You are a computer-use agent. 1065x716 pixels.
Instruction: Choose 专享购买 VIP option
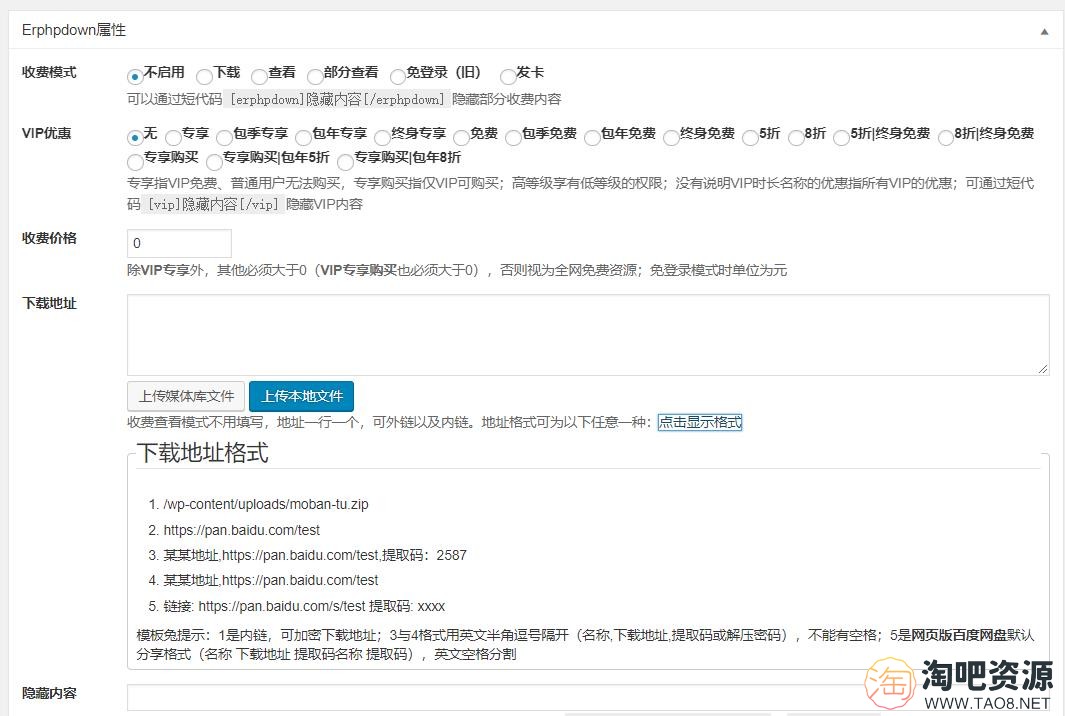click(x=134, y=162)
